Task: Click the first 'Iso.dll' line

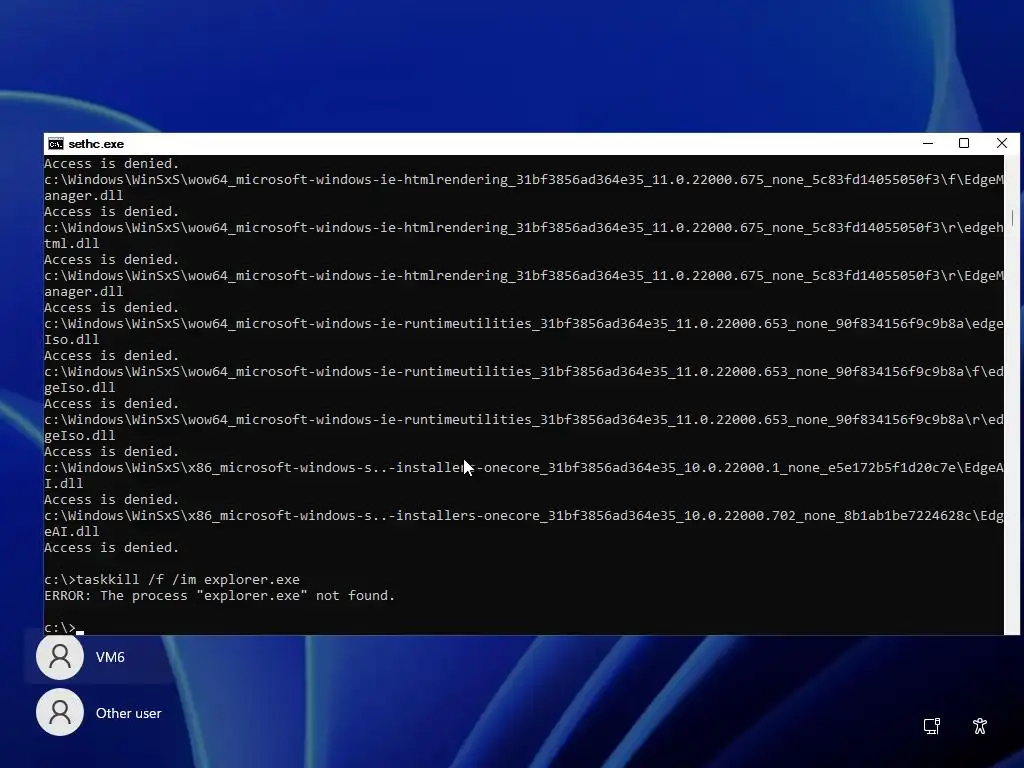Action: (72, 340)
